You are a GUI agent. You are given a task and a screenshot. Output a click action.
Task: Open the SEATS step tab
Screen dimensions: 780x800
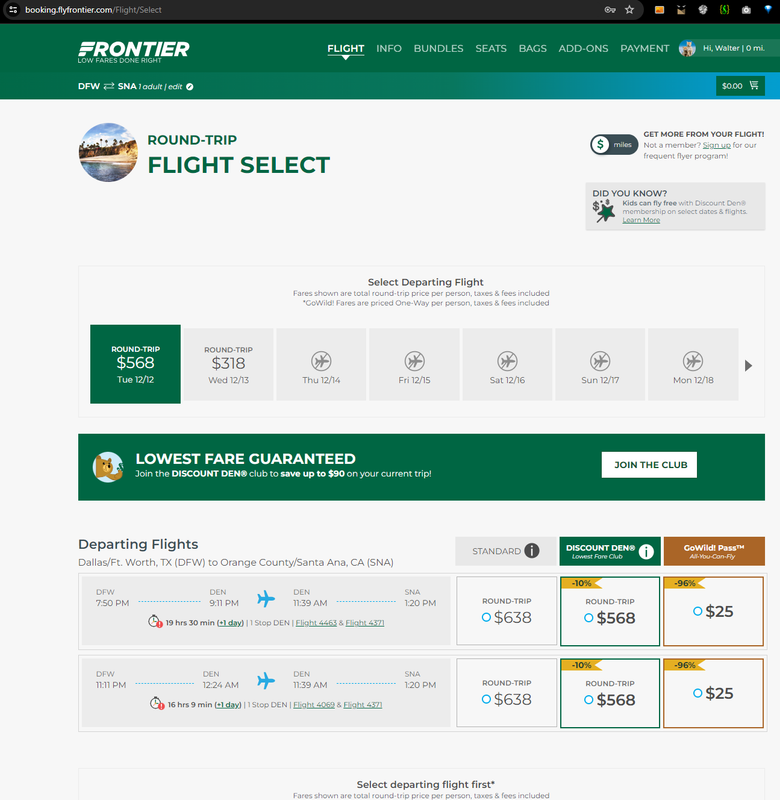[x=491, y=48]
